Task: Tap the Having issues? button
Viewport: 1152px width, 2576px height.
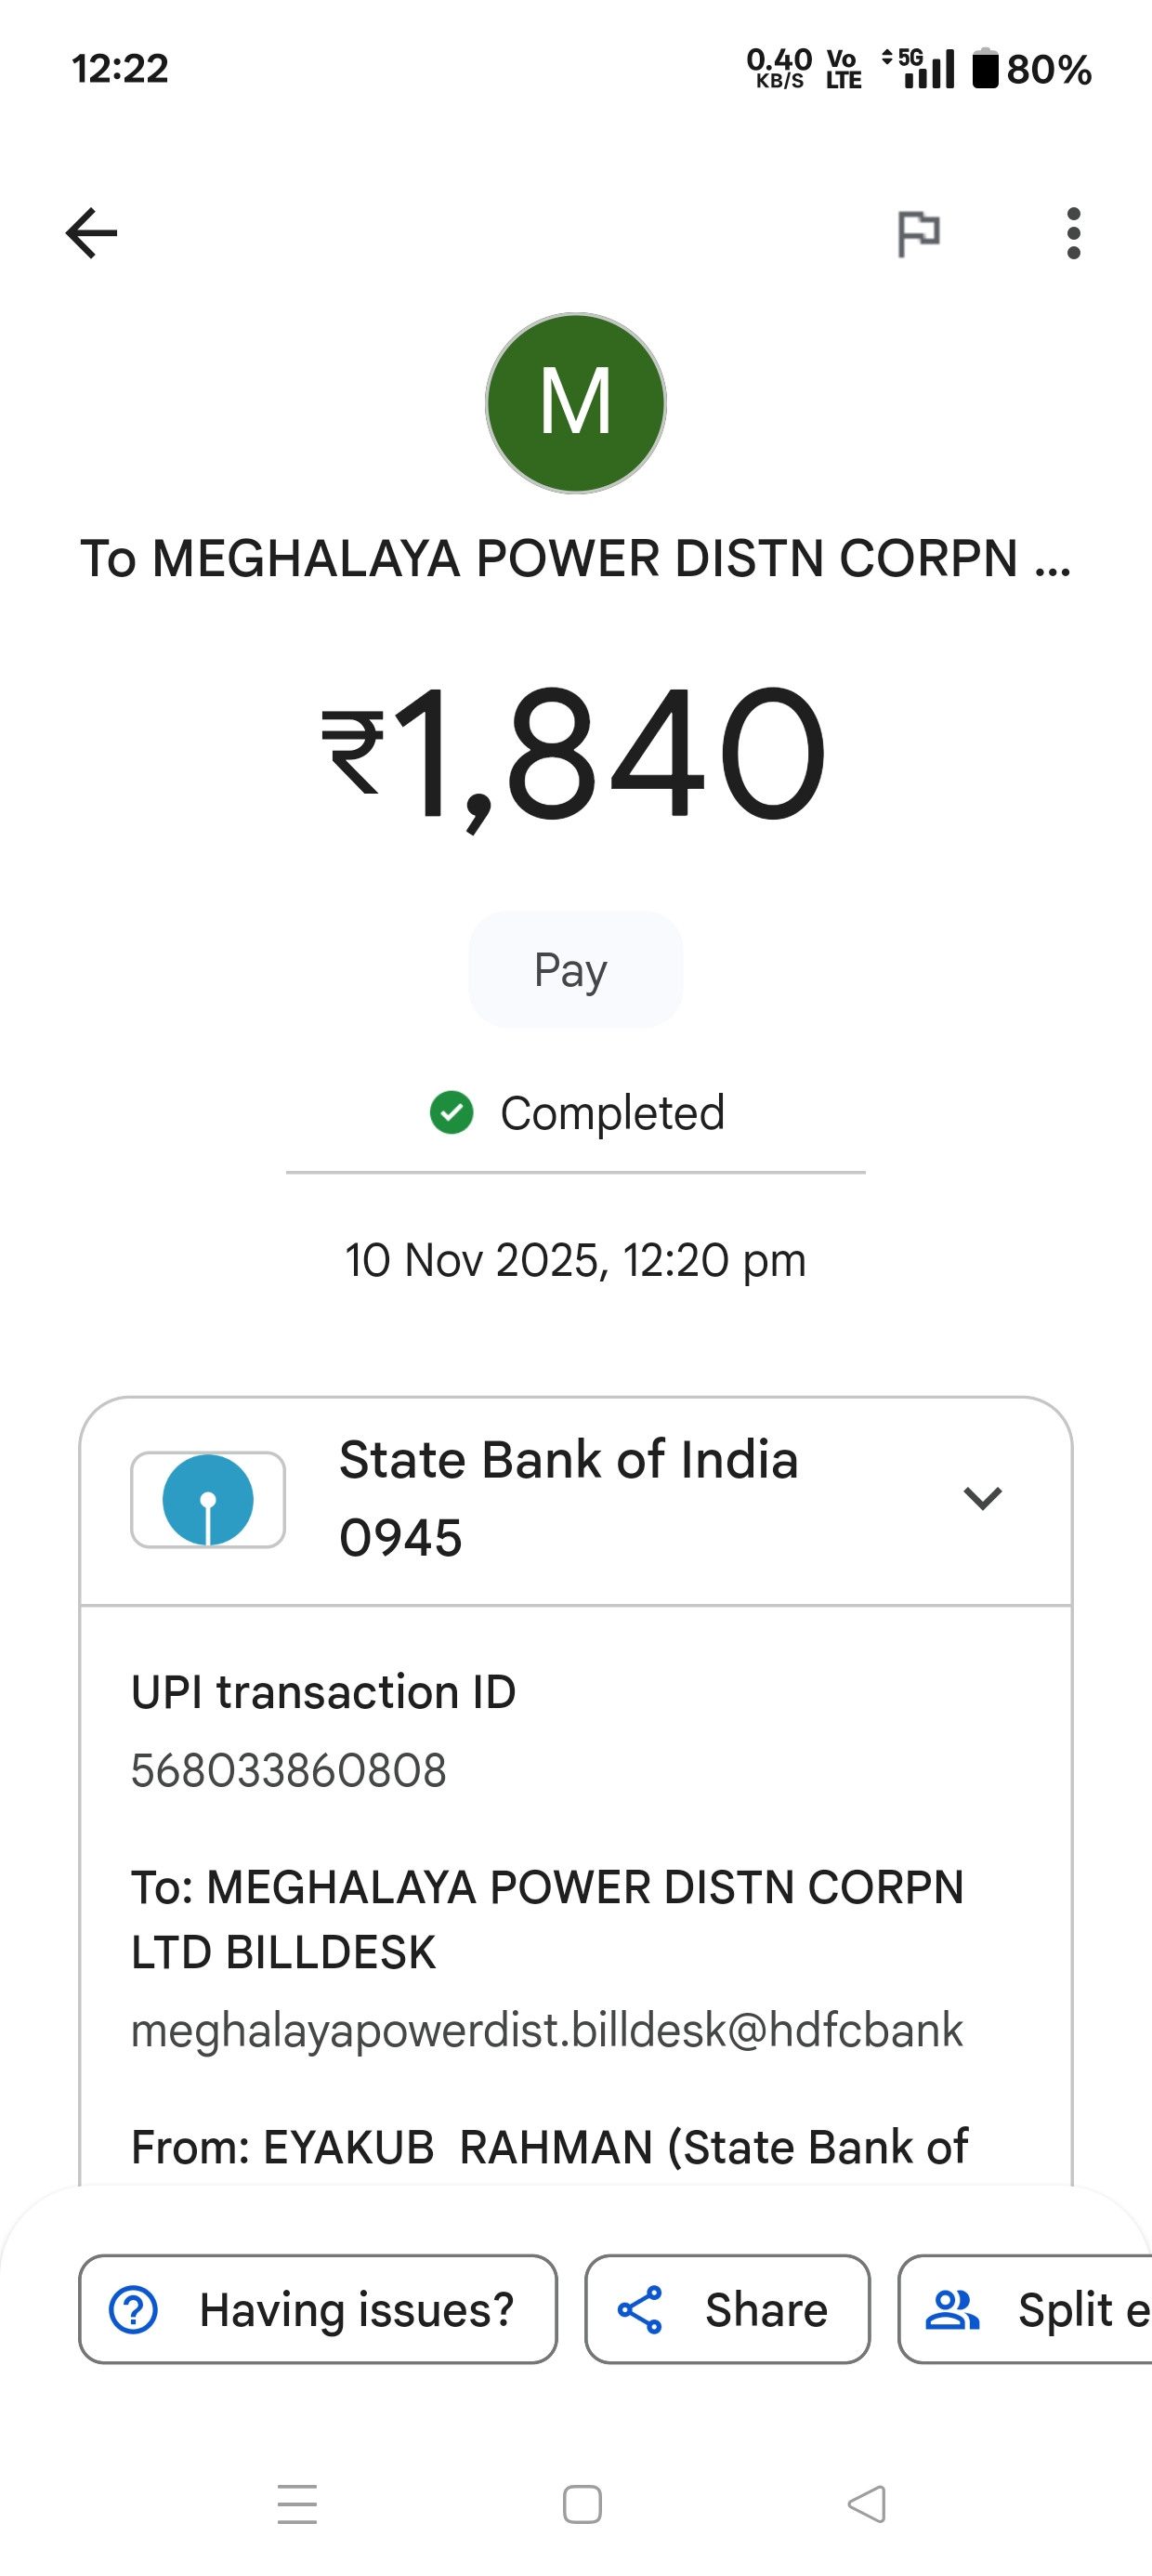Action: point(318,2310)
